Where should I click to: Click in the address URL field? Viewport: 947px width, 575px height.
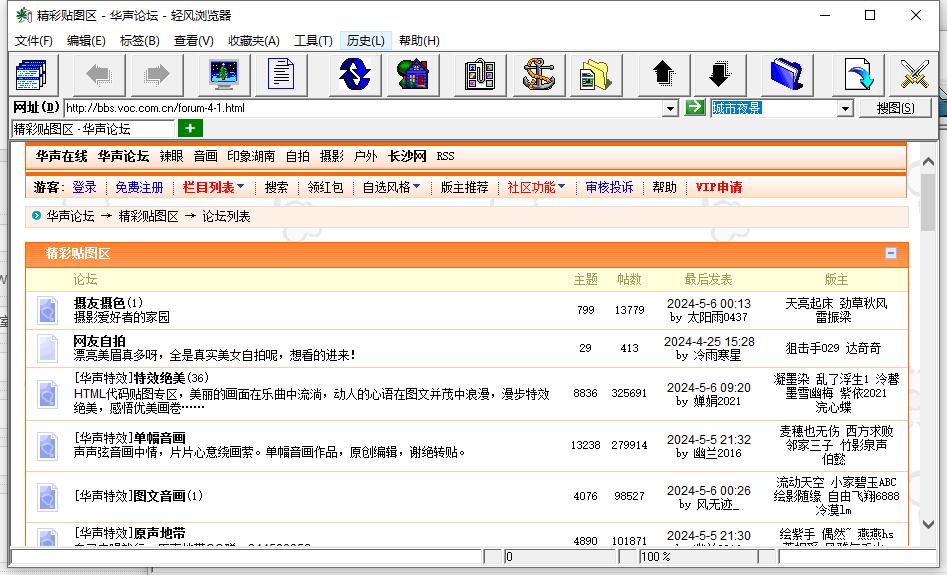360,108
